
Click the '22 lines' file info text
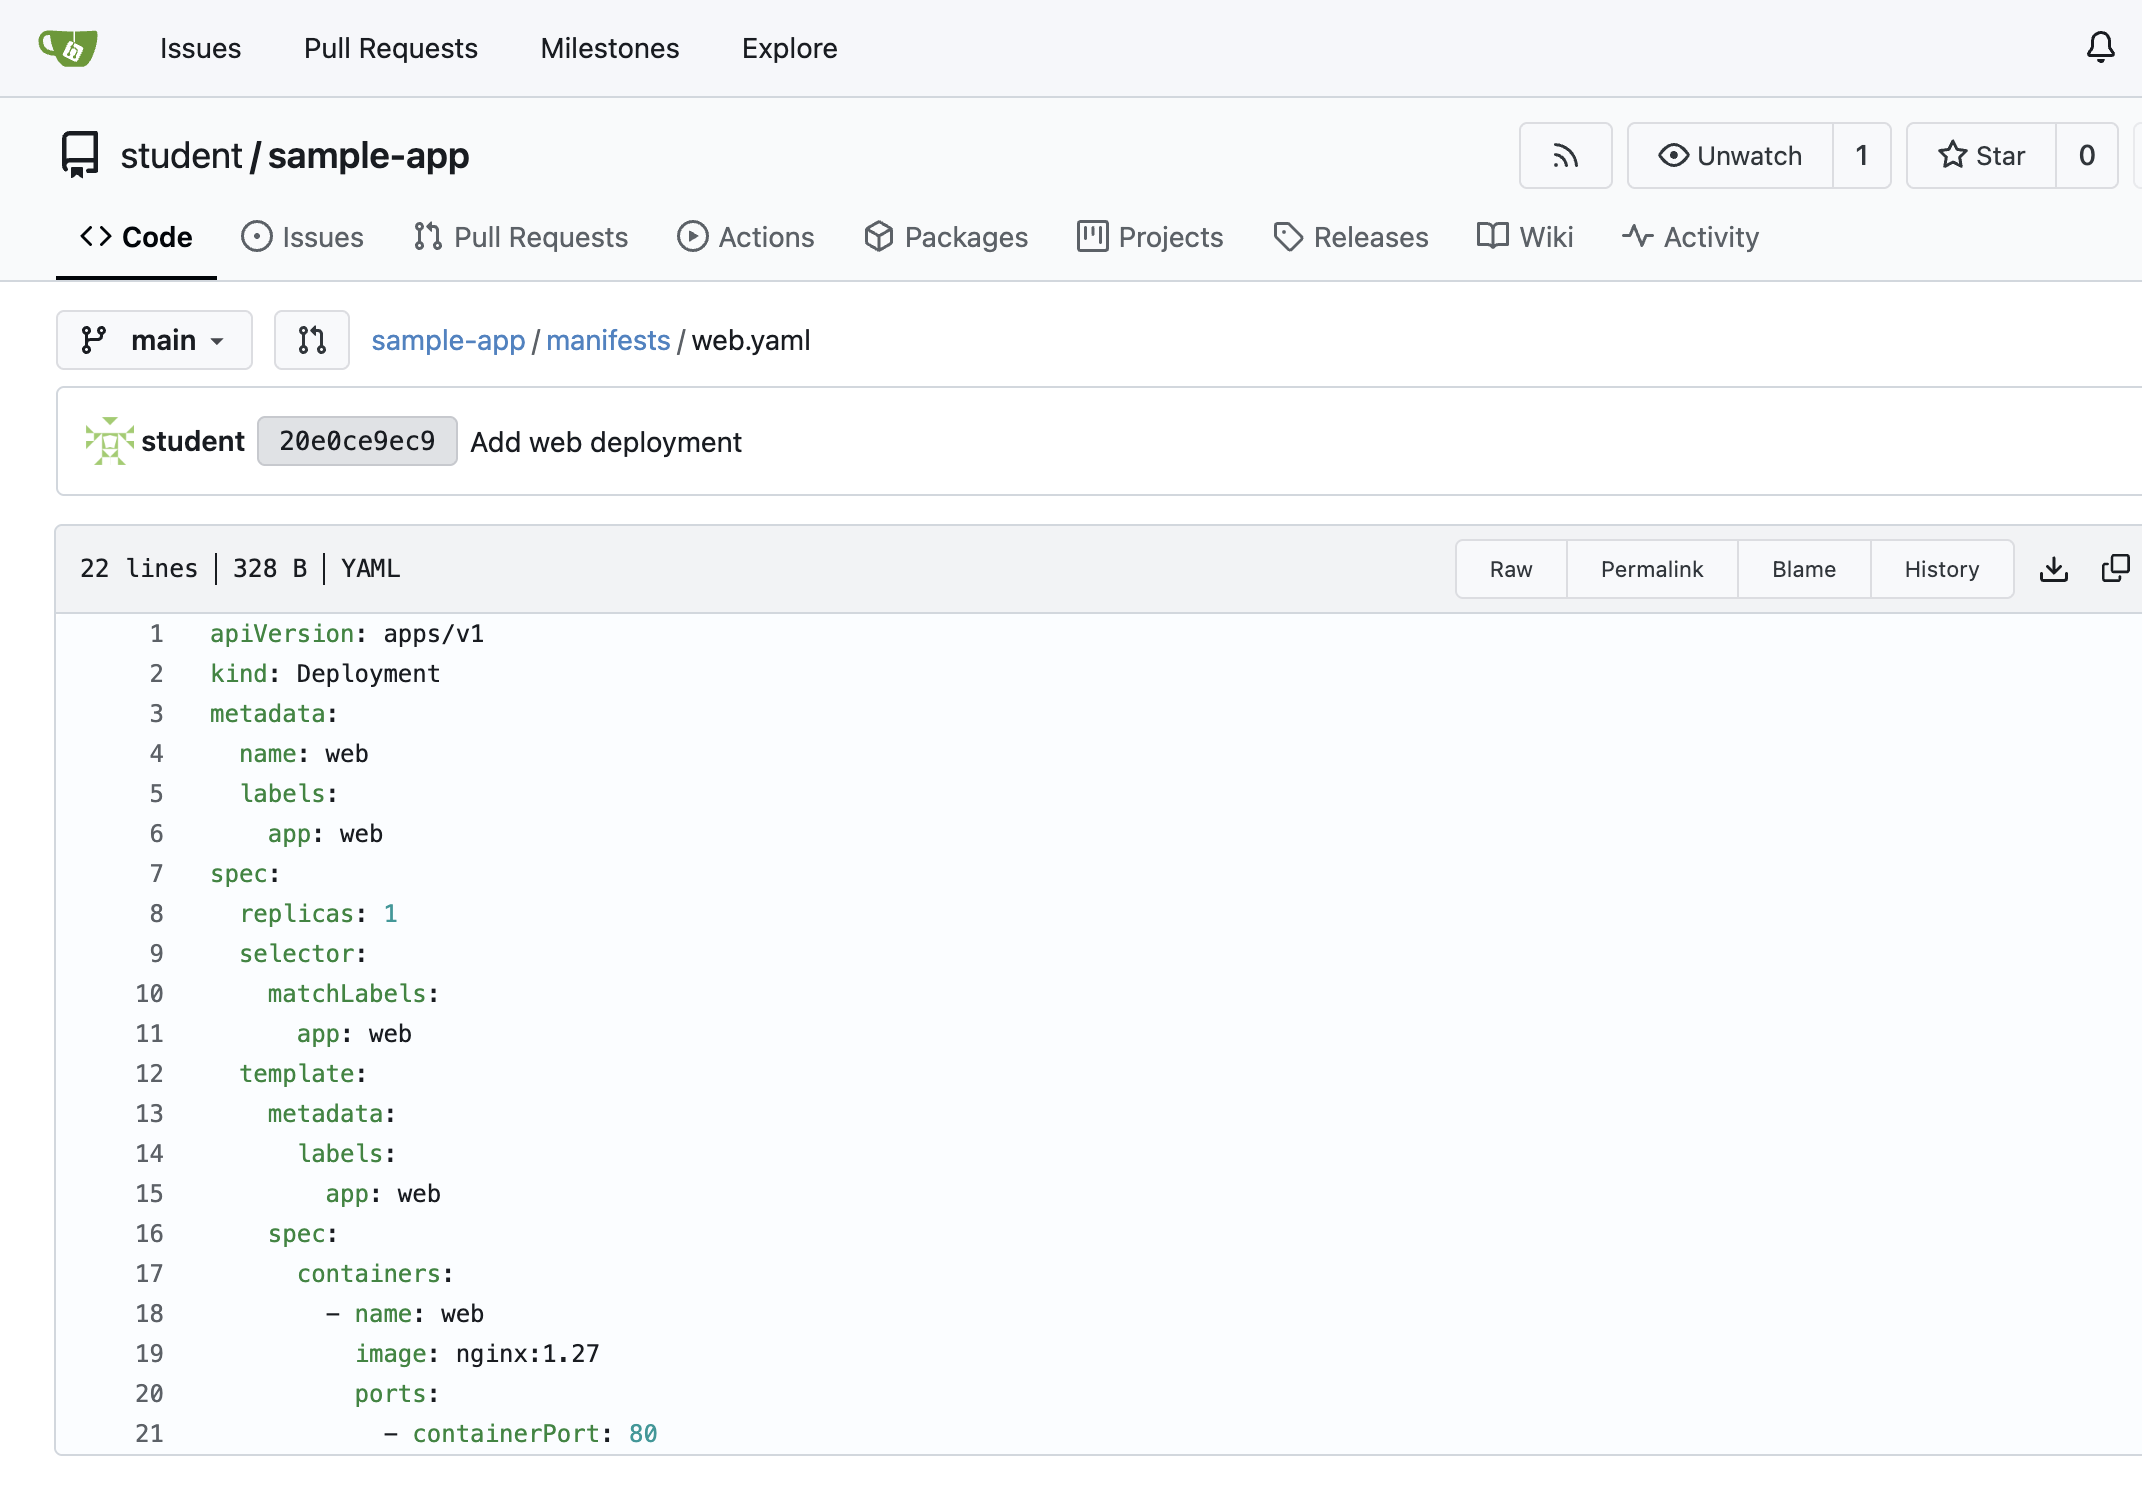click(x=139, y=568)
